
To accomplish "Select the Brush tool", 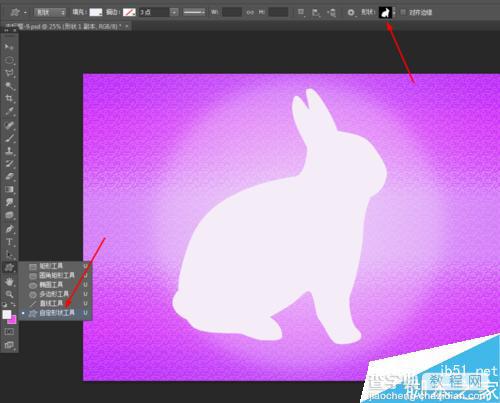I will pos(9,138).
